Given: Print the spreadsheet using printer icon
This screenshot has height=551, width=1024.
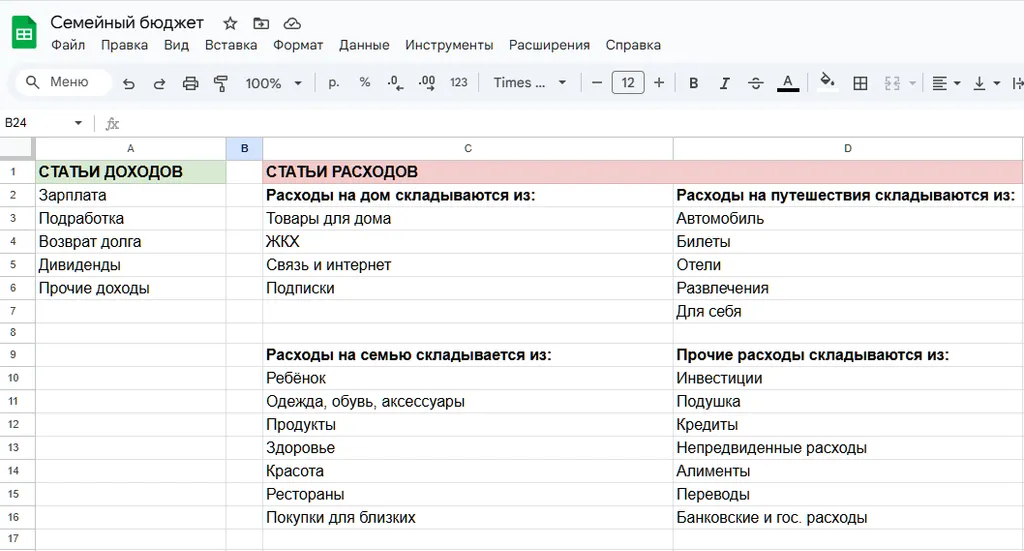Looking at the screenshot, I should click(x=190, y=83).
